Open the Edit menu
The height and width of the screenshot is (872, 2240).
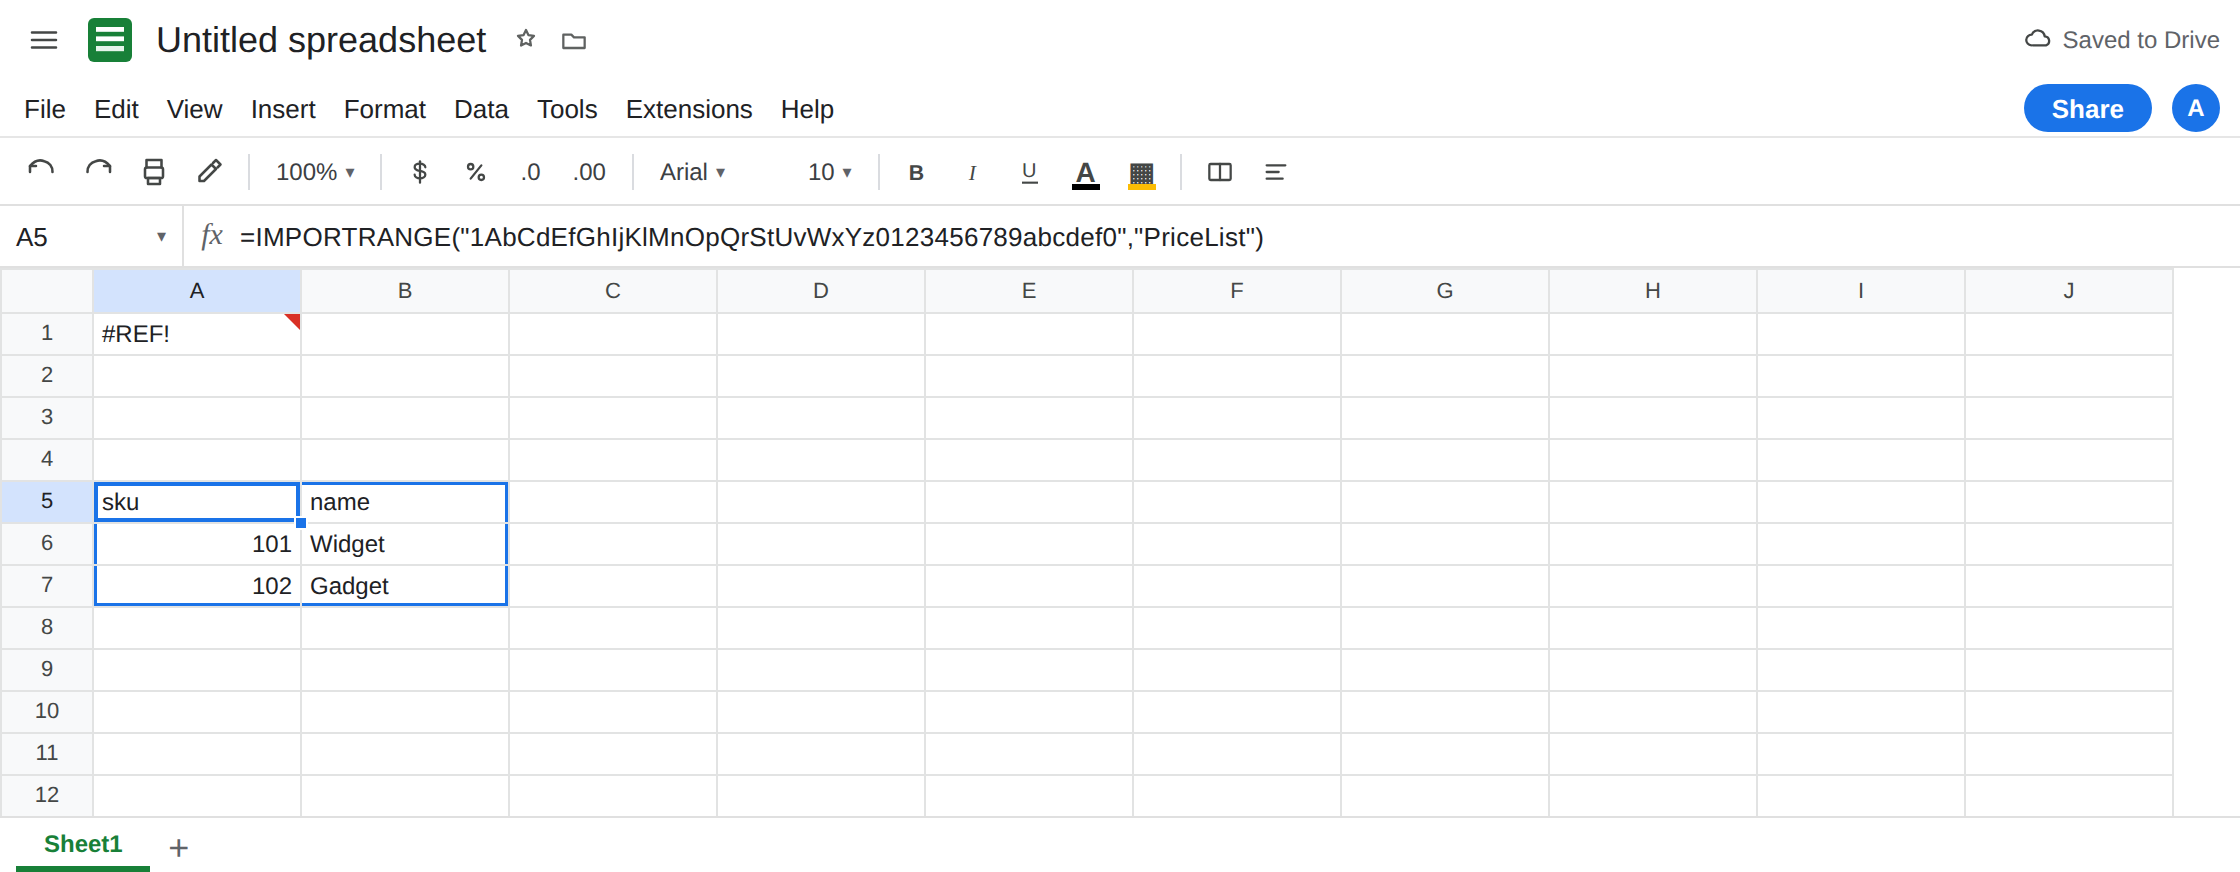point(116,109)
